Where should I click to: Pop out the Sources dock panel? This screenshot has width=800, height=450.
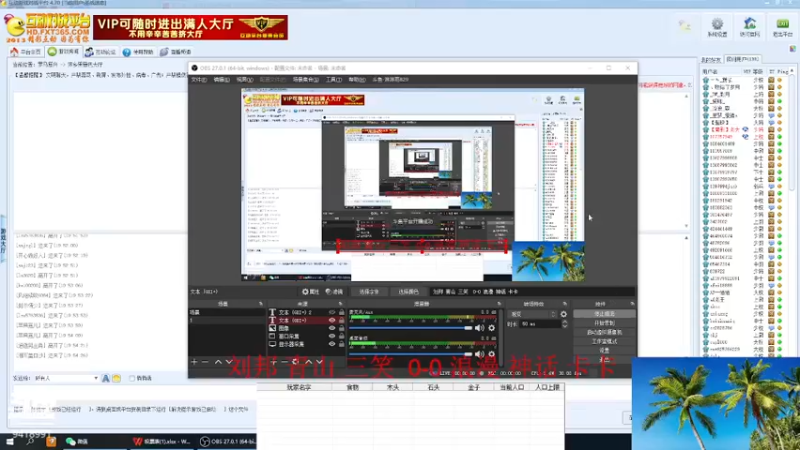(x=340, y=304)
